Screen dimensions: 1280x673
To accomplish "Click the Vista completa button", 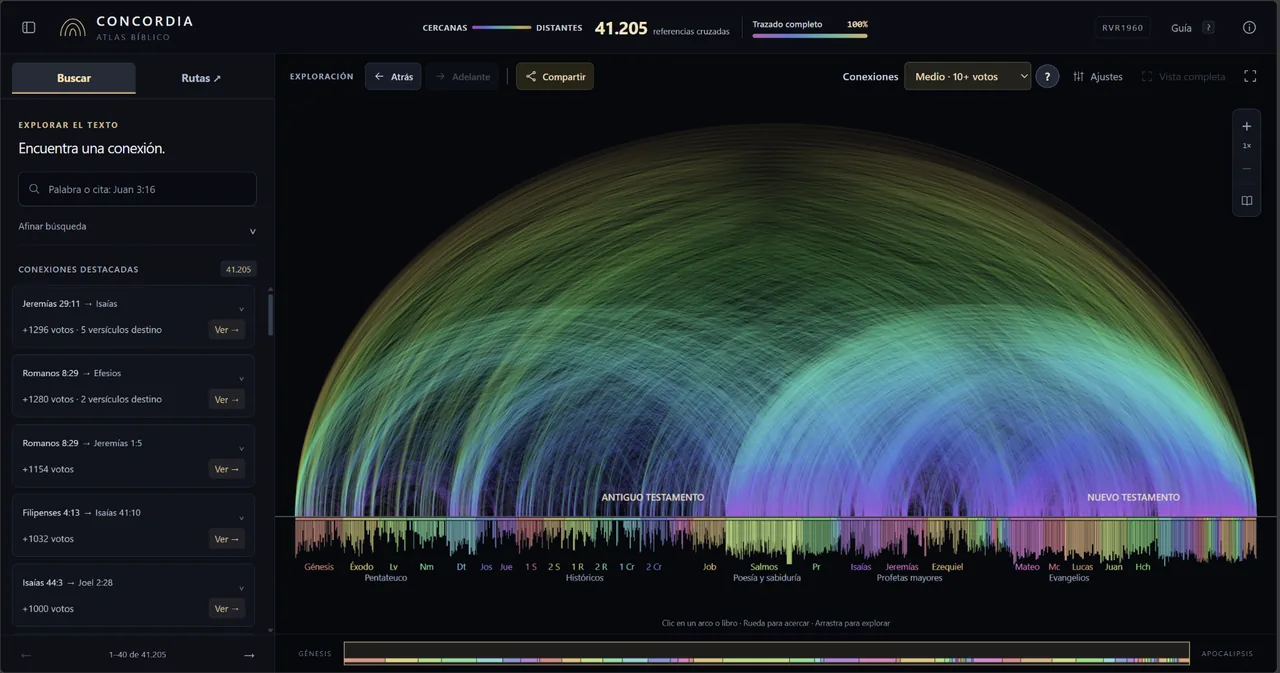I will [1184, 77].
